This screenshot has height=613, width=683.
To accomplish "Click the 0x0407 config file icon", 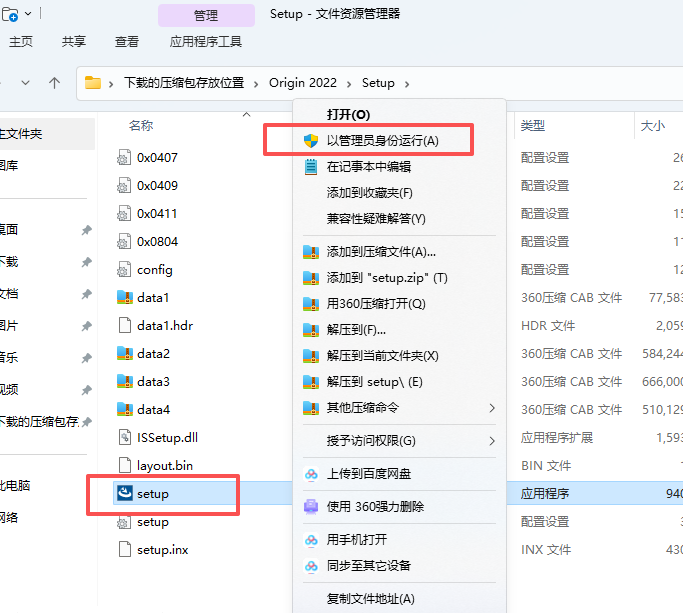I will (x=124, y=157).
